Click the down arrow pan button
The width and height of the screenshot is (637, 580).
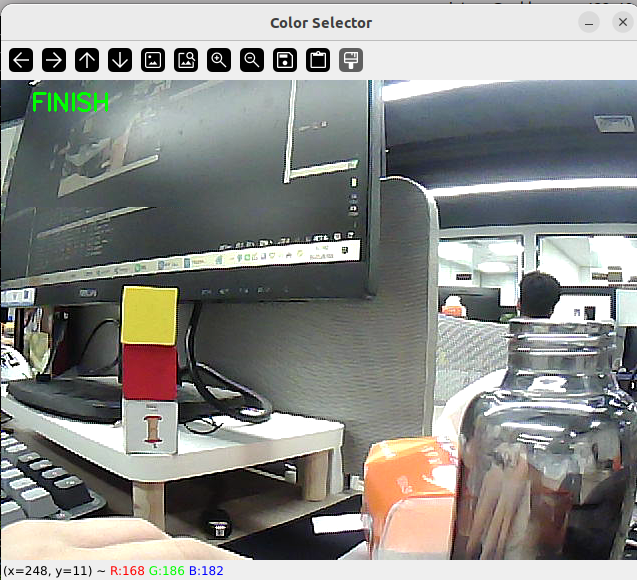pyautogui.click(x=120, y=60)
